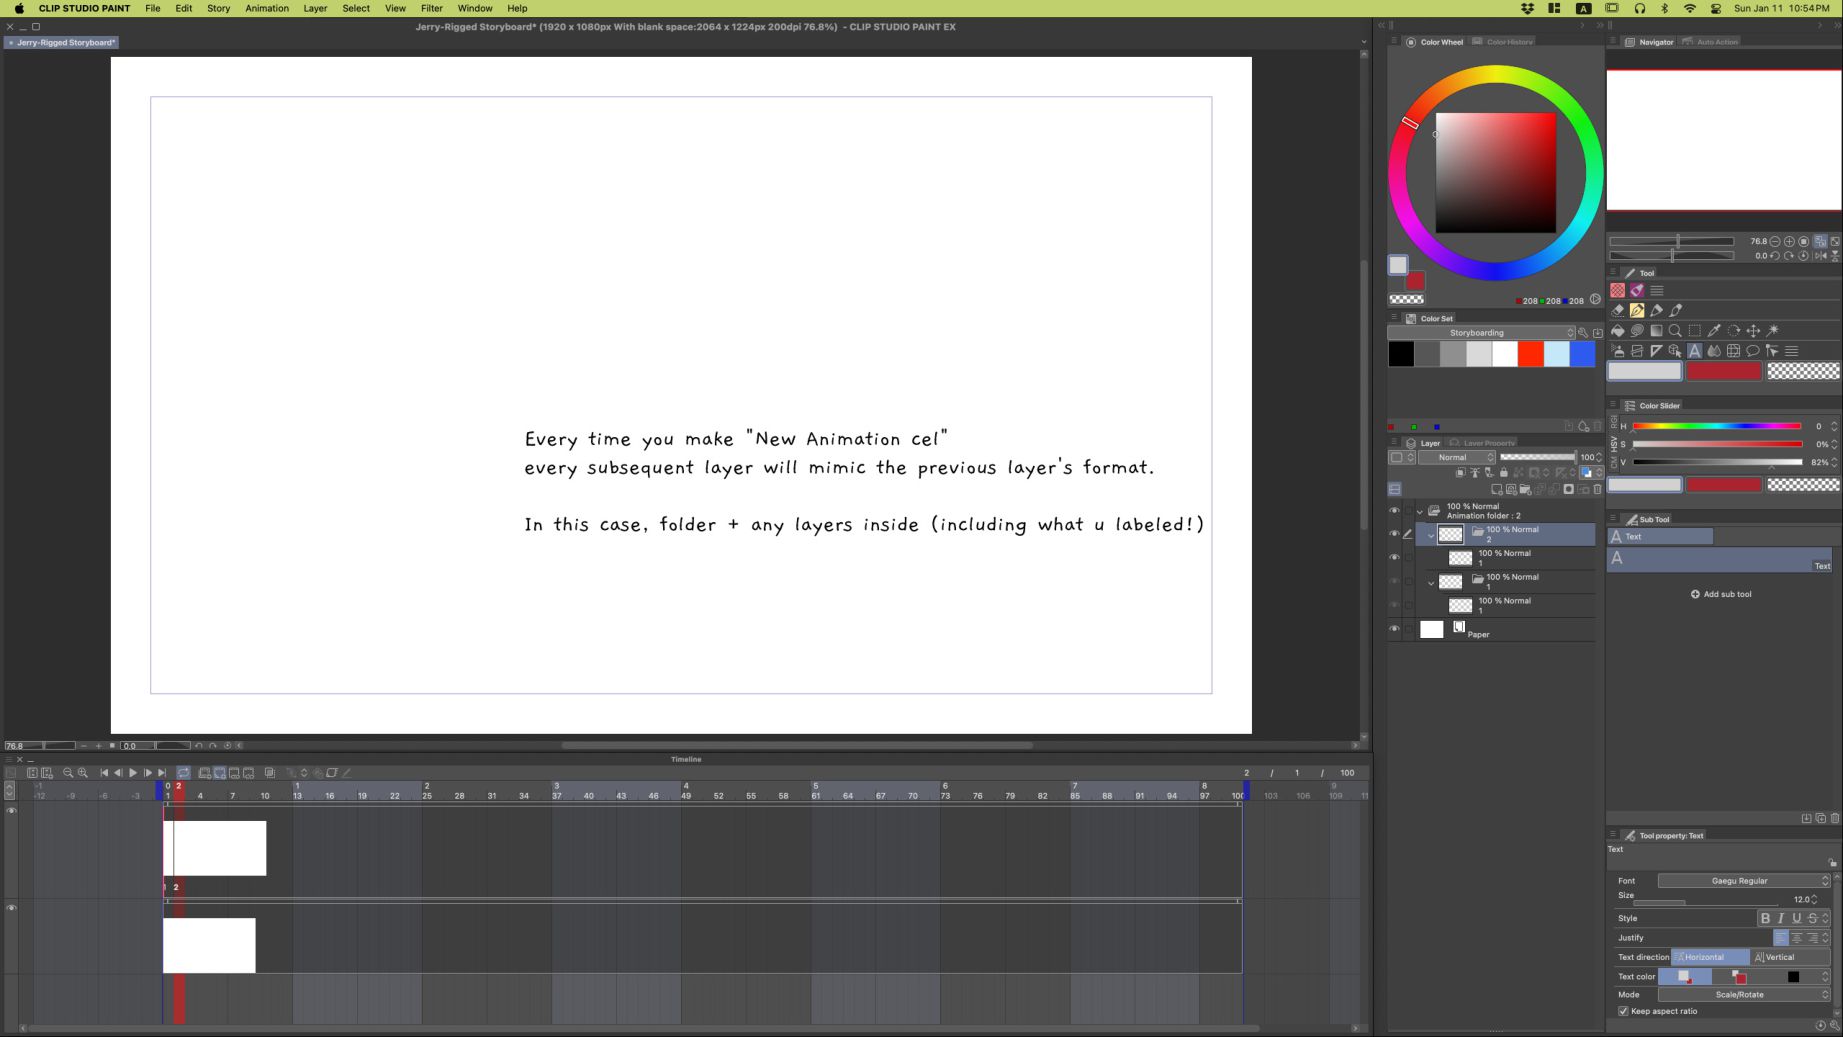This screenshot has height=1037, width=1843.
Task: Select the Ruler tool
Action: 1656,351
